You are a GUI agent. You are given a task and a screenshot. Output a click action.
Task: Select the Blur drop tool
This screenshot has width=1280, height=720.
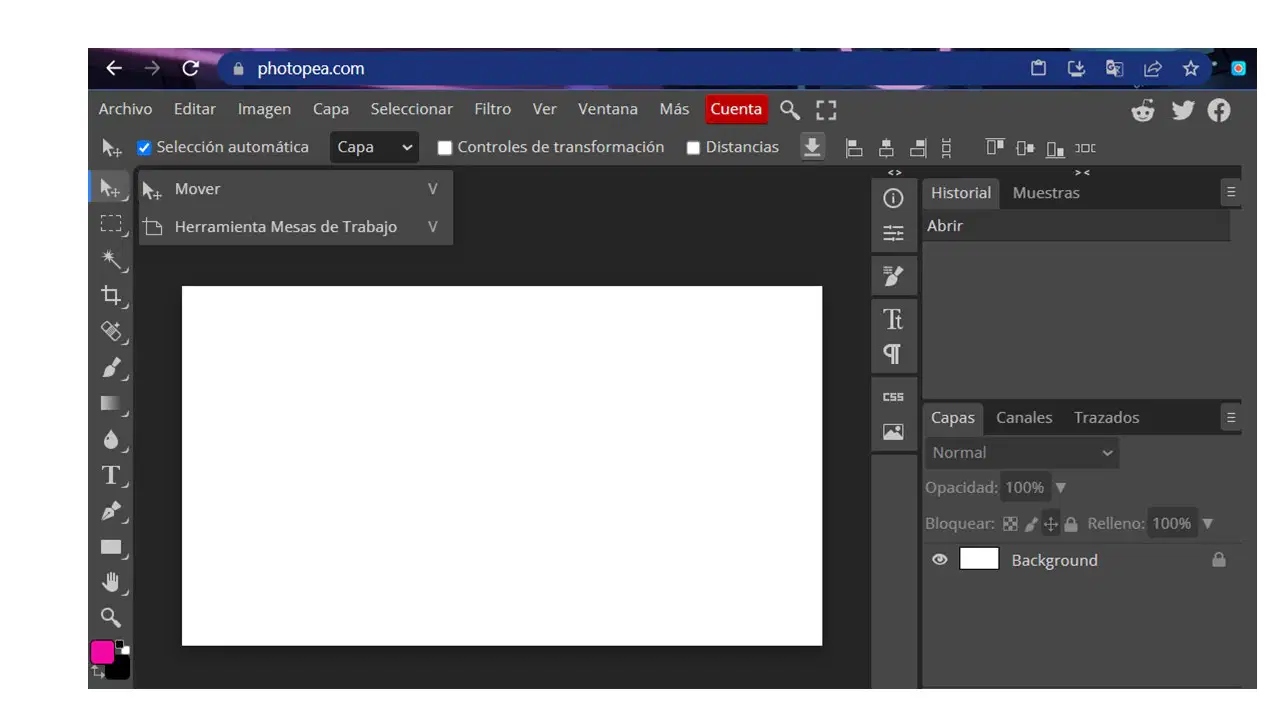coord(111,439)
